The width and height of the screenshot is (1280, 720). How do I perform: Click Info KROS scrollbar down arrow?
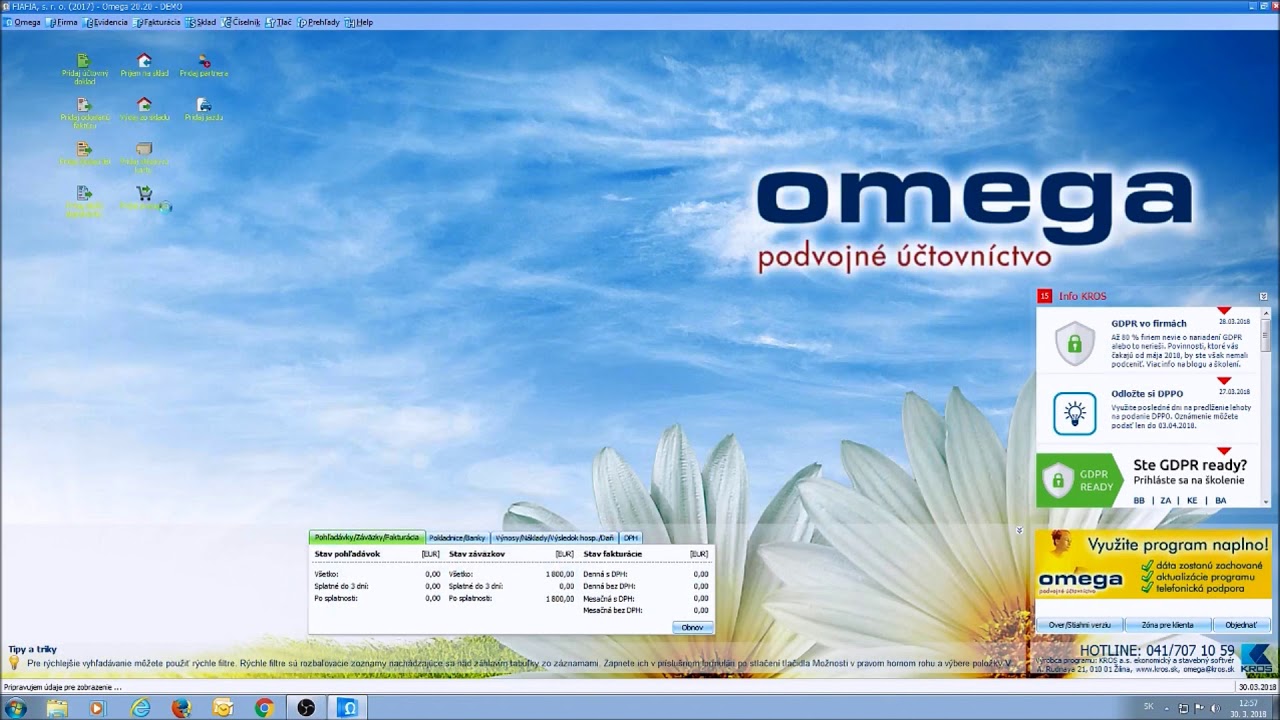click(x=1266, y=503)
